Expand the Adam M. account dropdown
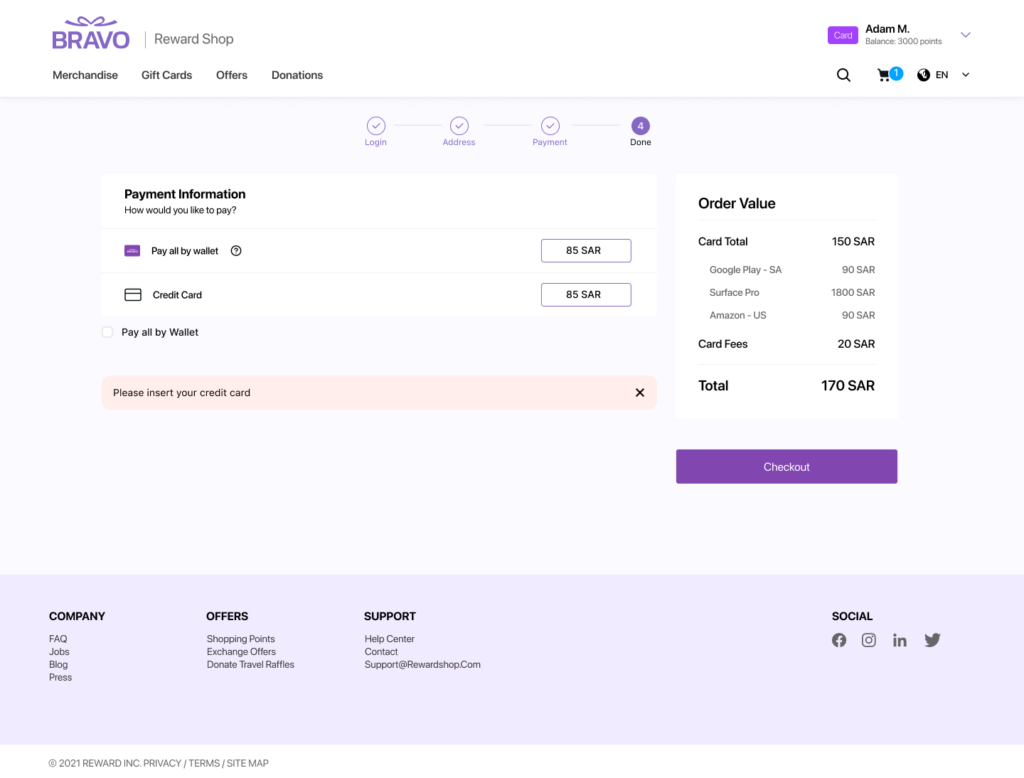1024x778 pixels. coord(965,35)
